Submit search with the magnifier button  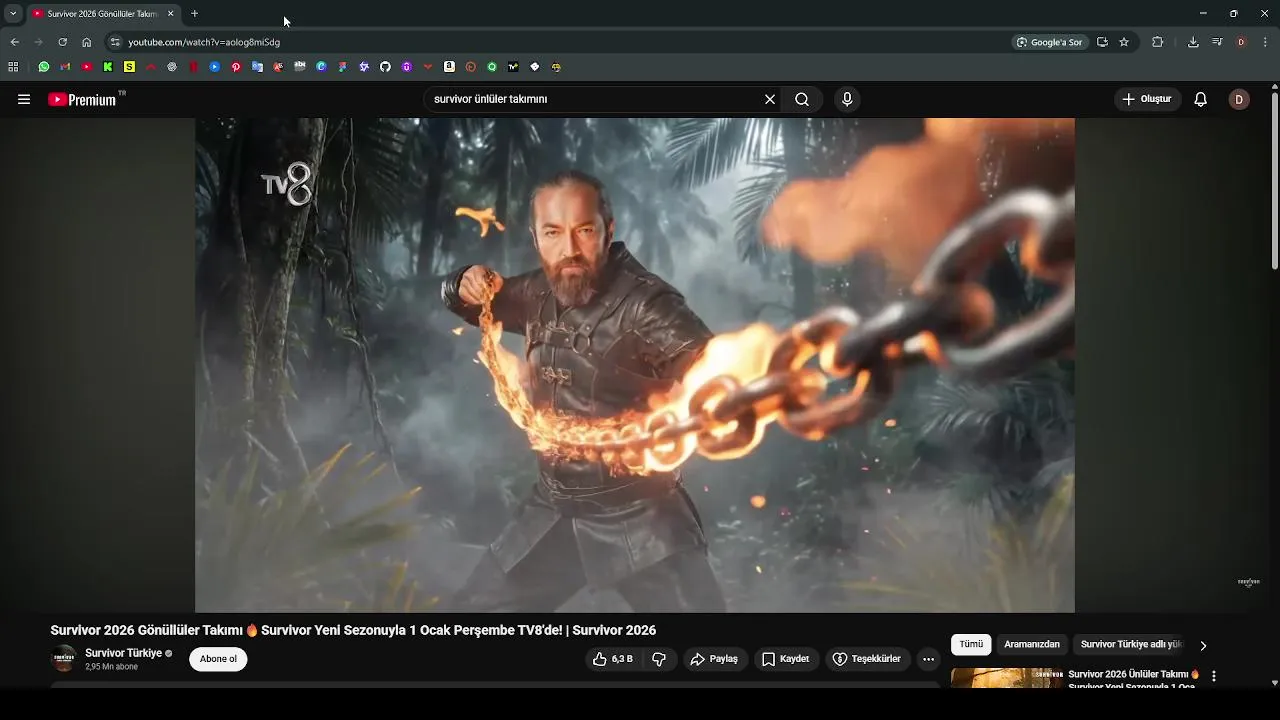(802, 99)
